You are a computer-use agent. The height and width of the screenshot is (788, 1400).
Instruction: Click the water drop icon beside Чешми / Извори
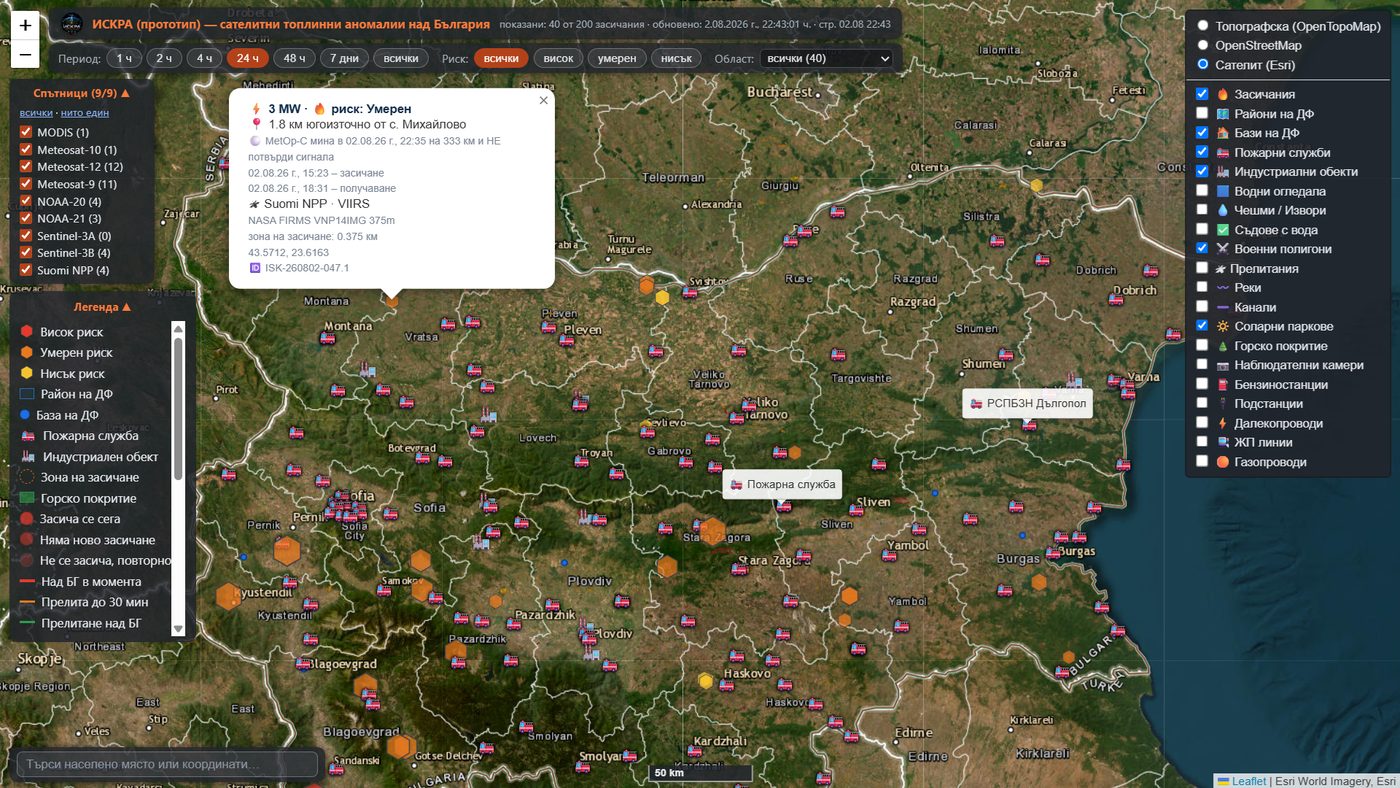1222,211
